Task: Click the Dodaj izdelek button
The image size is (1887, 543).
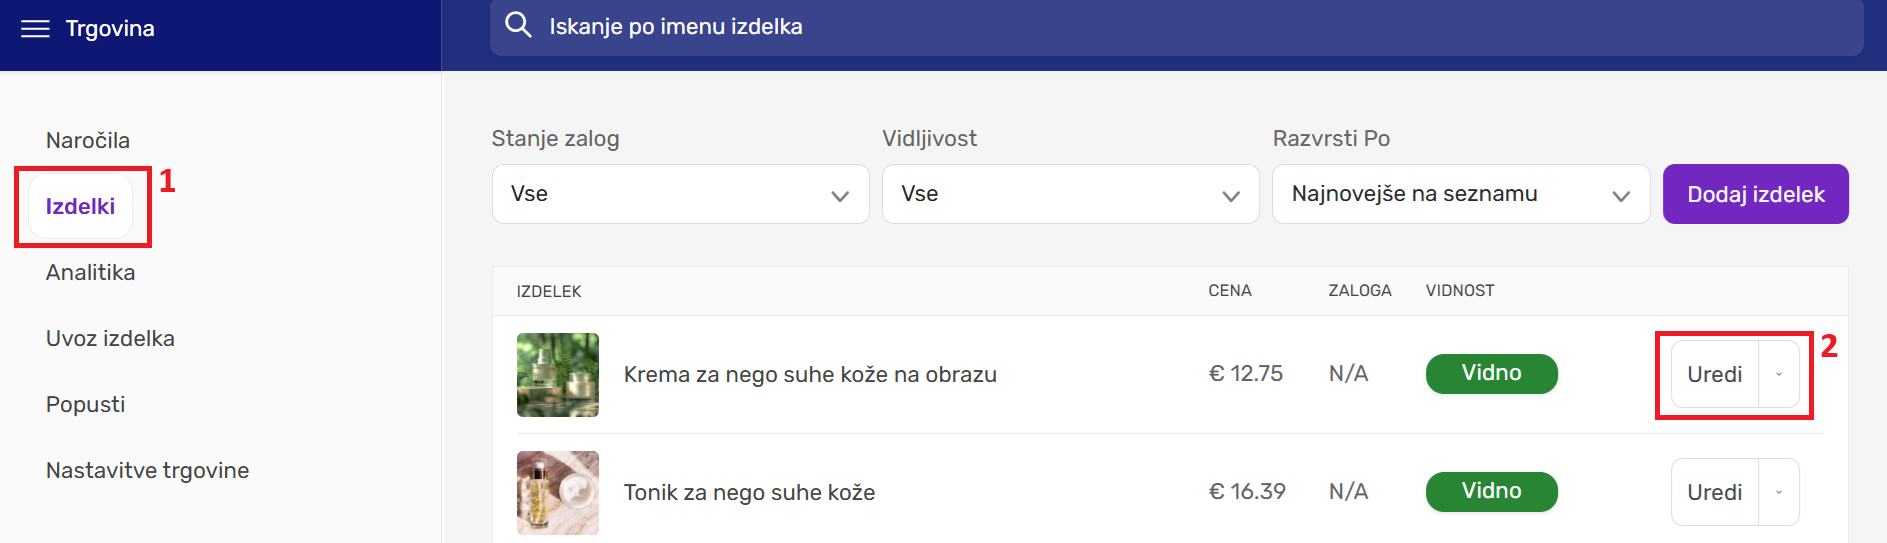Action: [1756, 194]
